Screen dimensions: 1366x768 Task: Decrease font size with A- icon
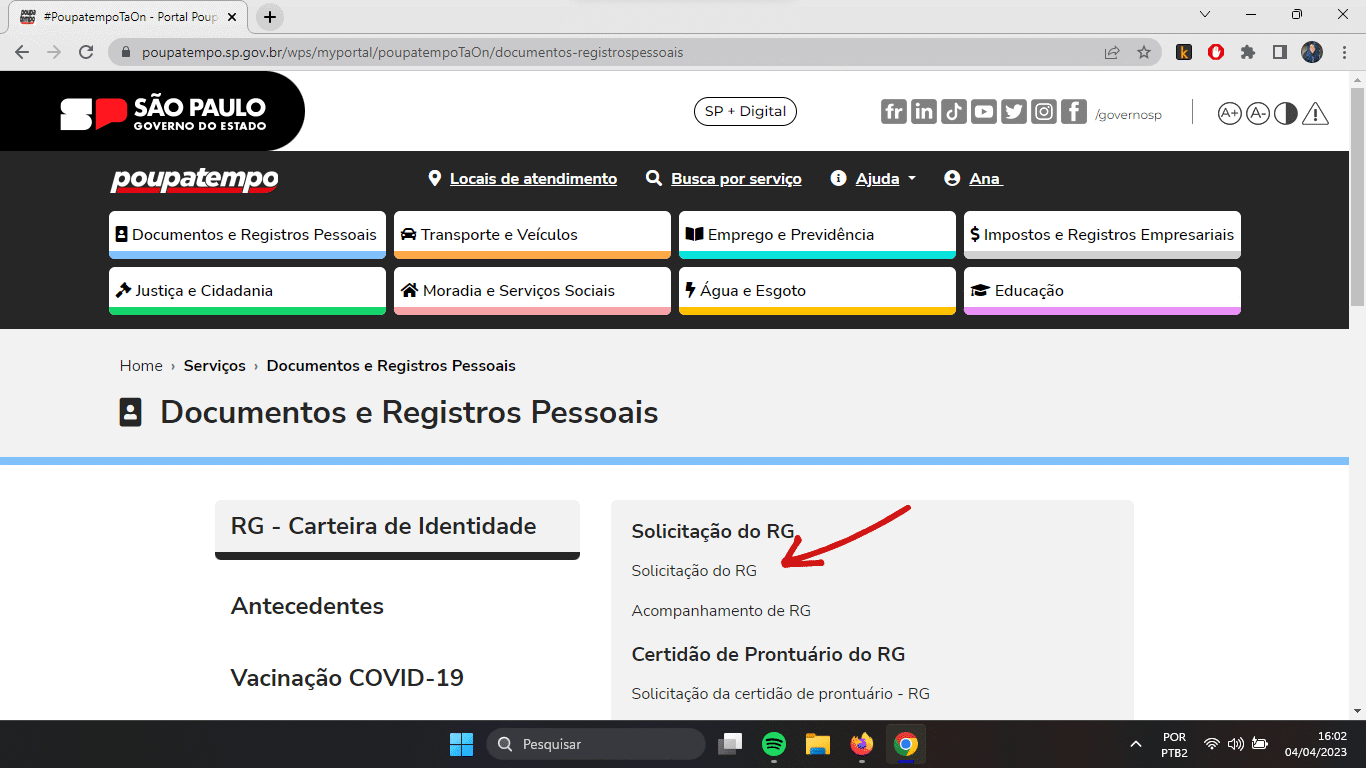[1257, 113]
